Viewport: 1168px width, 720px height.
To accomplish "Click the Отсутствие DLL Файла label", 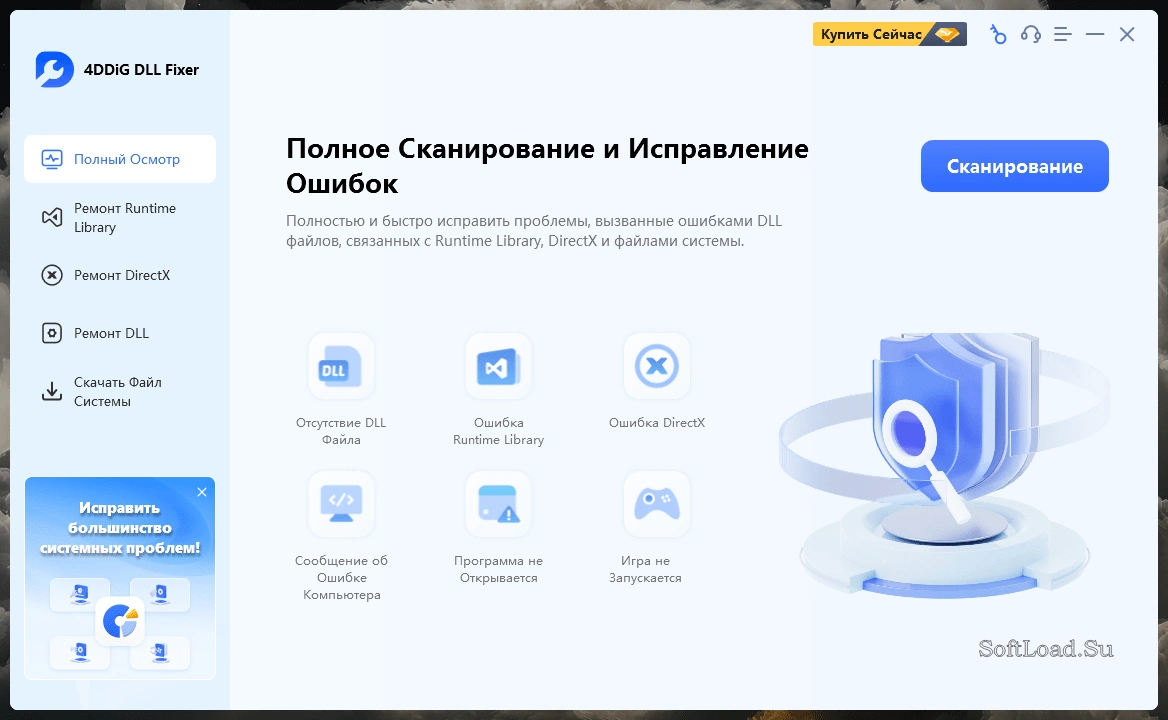I will click(341, 431).
